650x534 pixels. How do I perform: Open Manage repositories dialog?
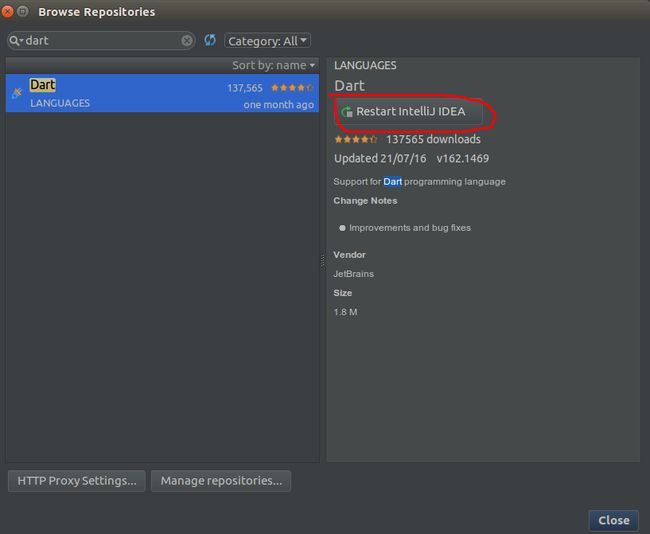coord(221,481)
